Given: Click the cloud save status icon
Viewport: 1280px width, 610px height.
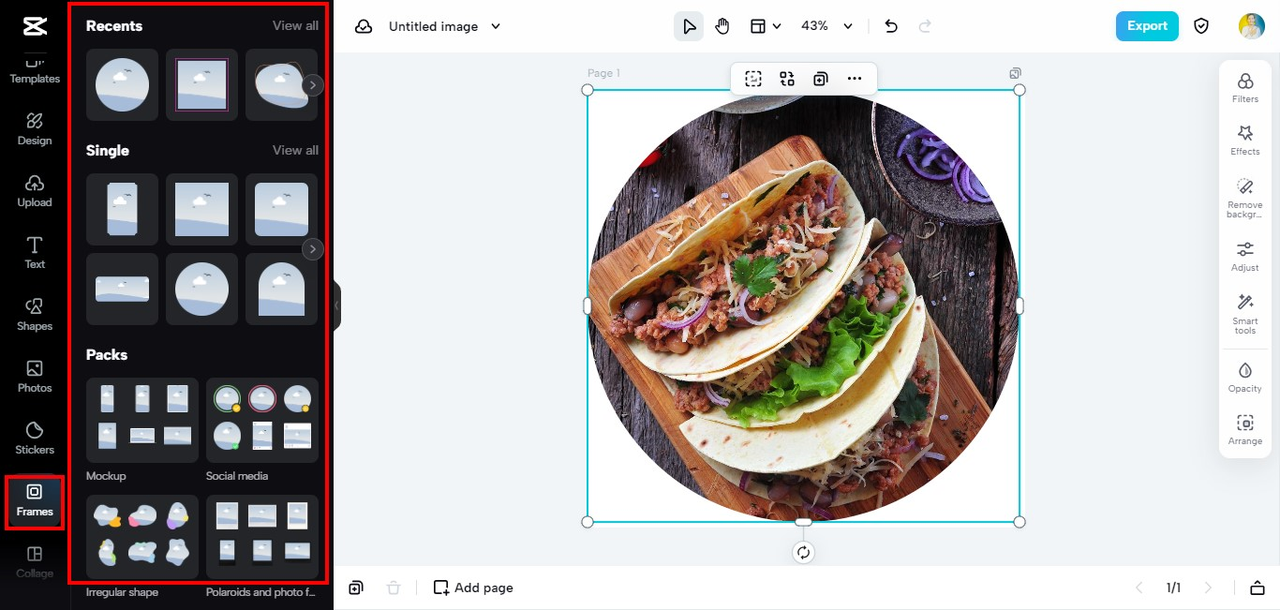Looking at the screenshot, I should click(x=364, y=26).
